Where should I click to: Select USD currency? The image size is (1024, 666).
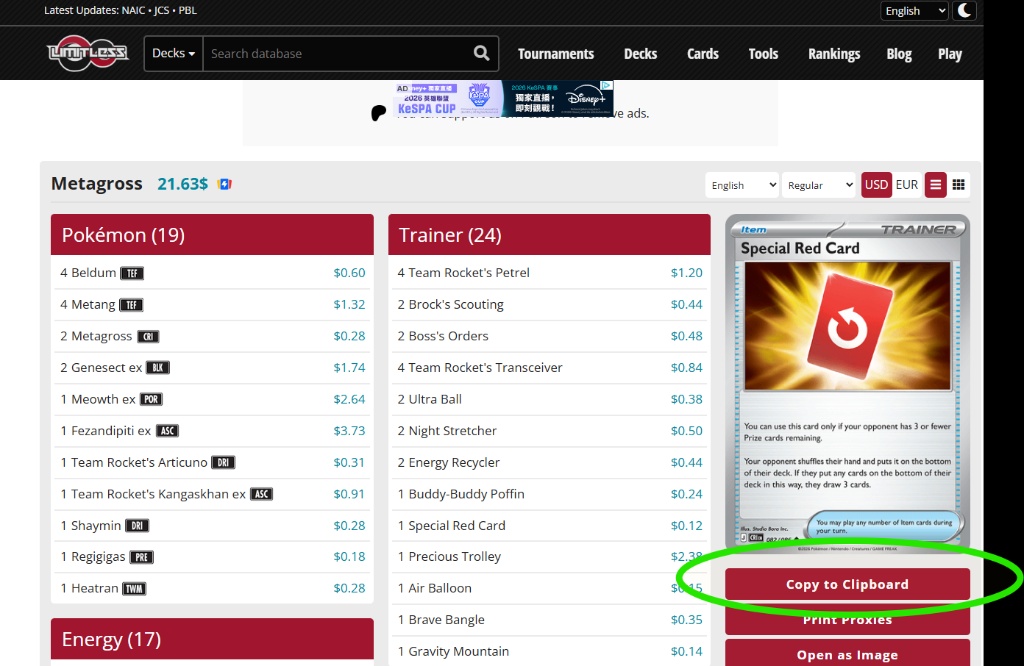point(876,185)
